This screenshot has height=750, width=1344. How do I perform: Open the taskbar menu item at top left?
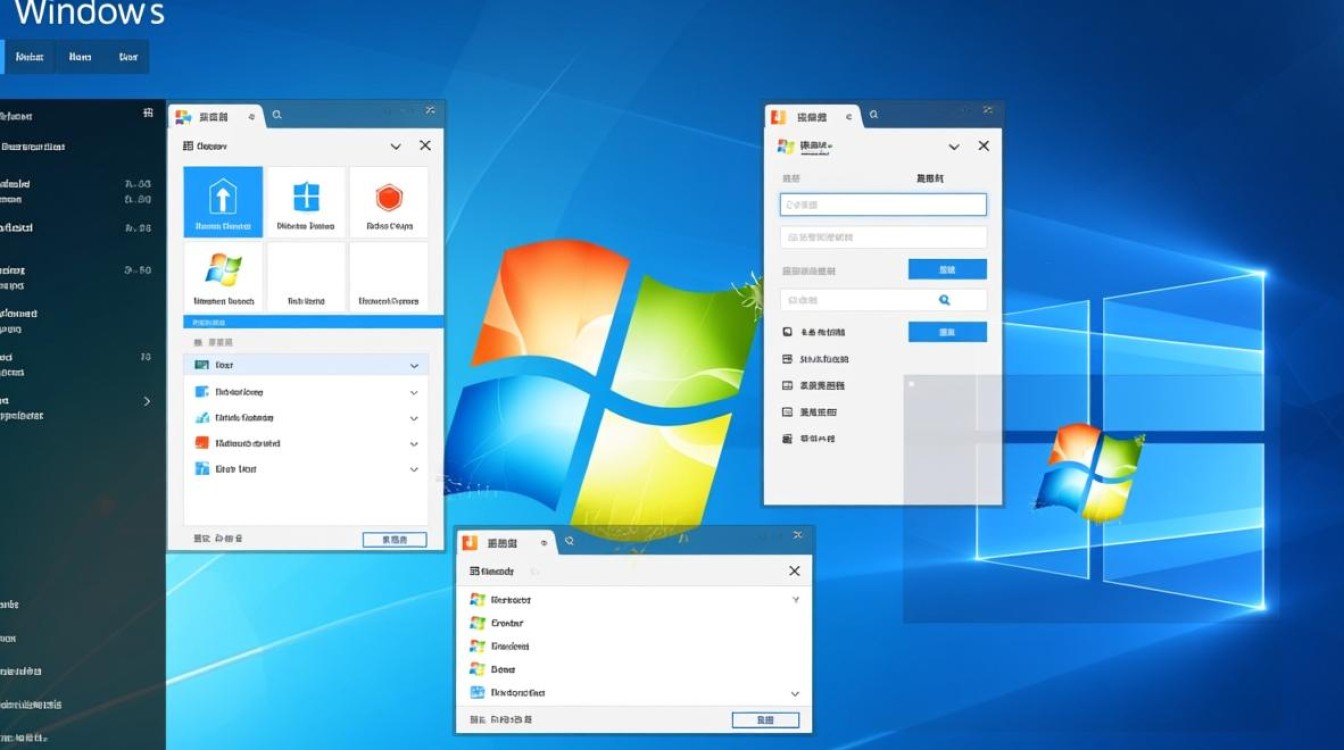29,56
